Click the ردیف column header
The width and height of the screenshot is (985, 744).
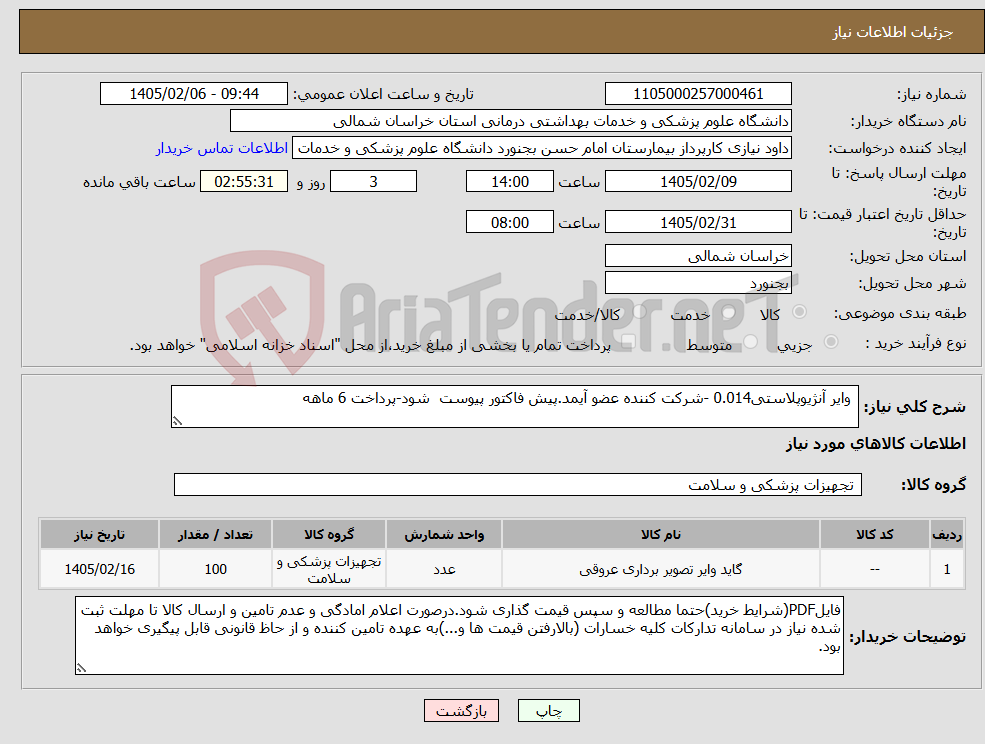pos(947,534)
